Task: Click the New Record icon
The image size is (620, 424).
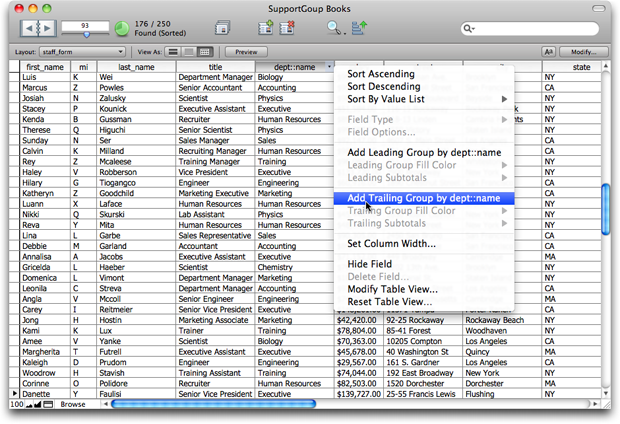Action: [266, 28]
